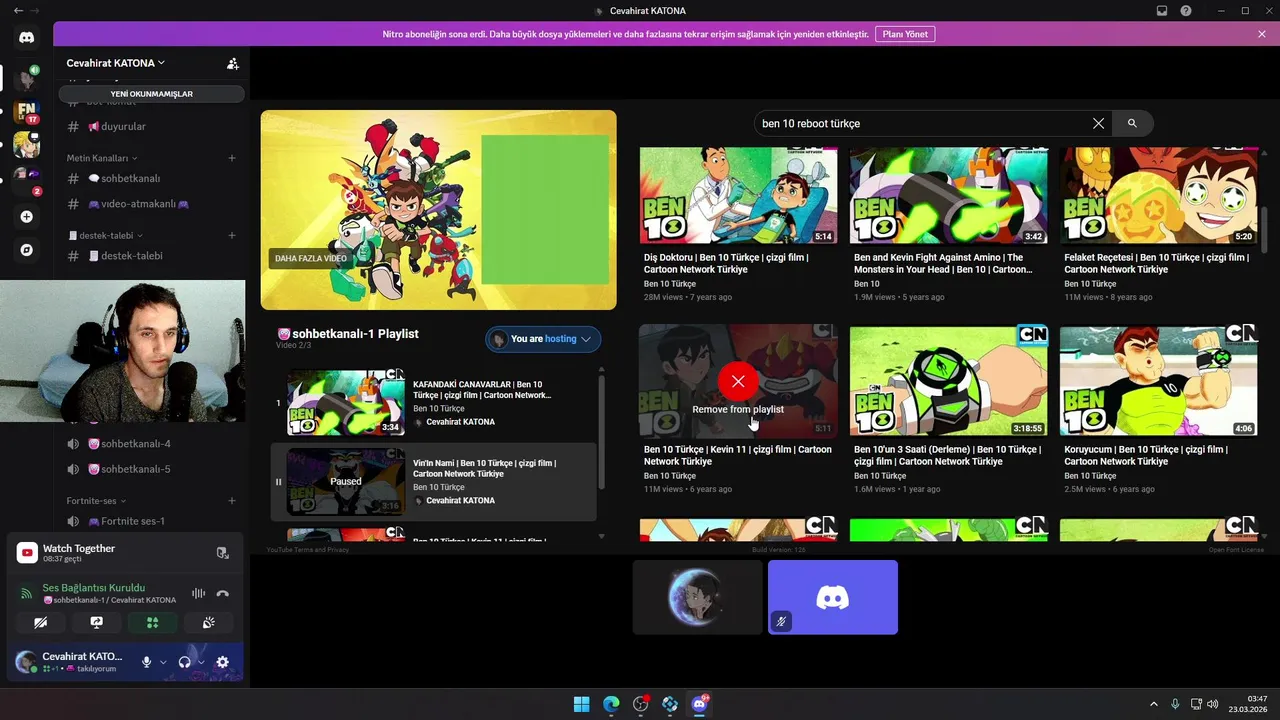
Task: Go back with the title bar arrow
Action: coord(18,10)
